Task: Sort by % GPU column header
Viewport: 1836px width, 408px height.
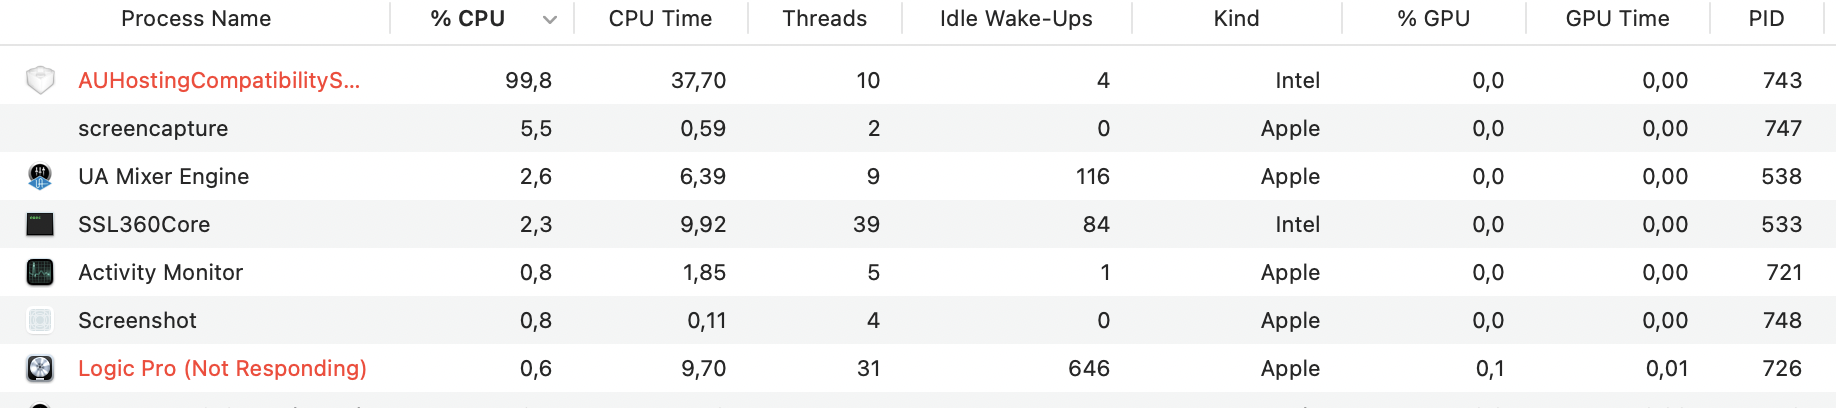Action: (1433, 19)
